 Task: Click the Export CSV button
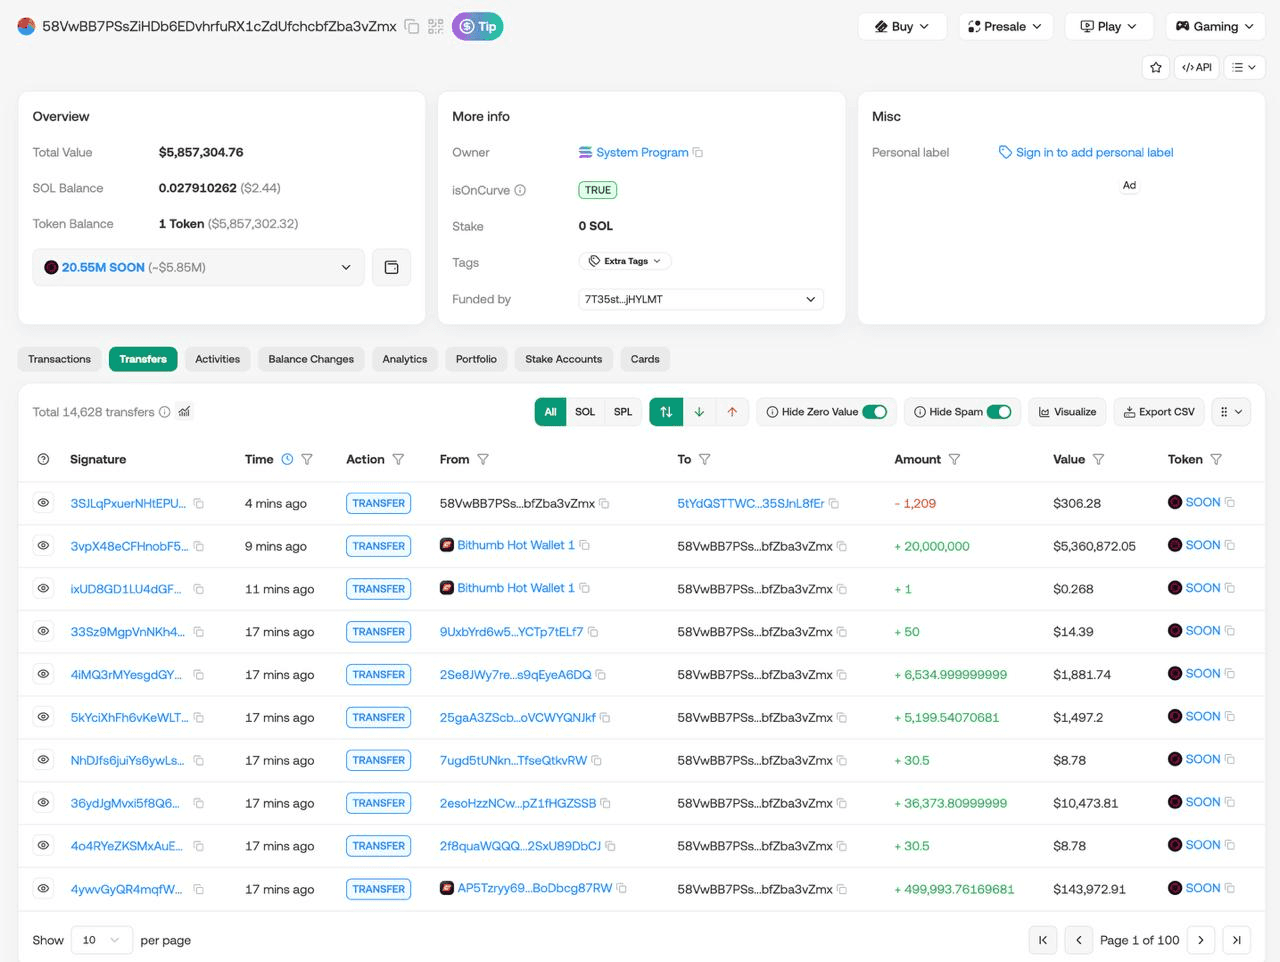(x=1158, y=412)
